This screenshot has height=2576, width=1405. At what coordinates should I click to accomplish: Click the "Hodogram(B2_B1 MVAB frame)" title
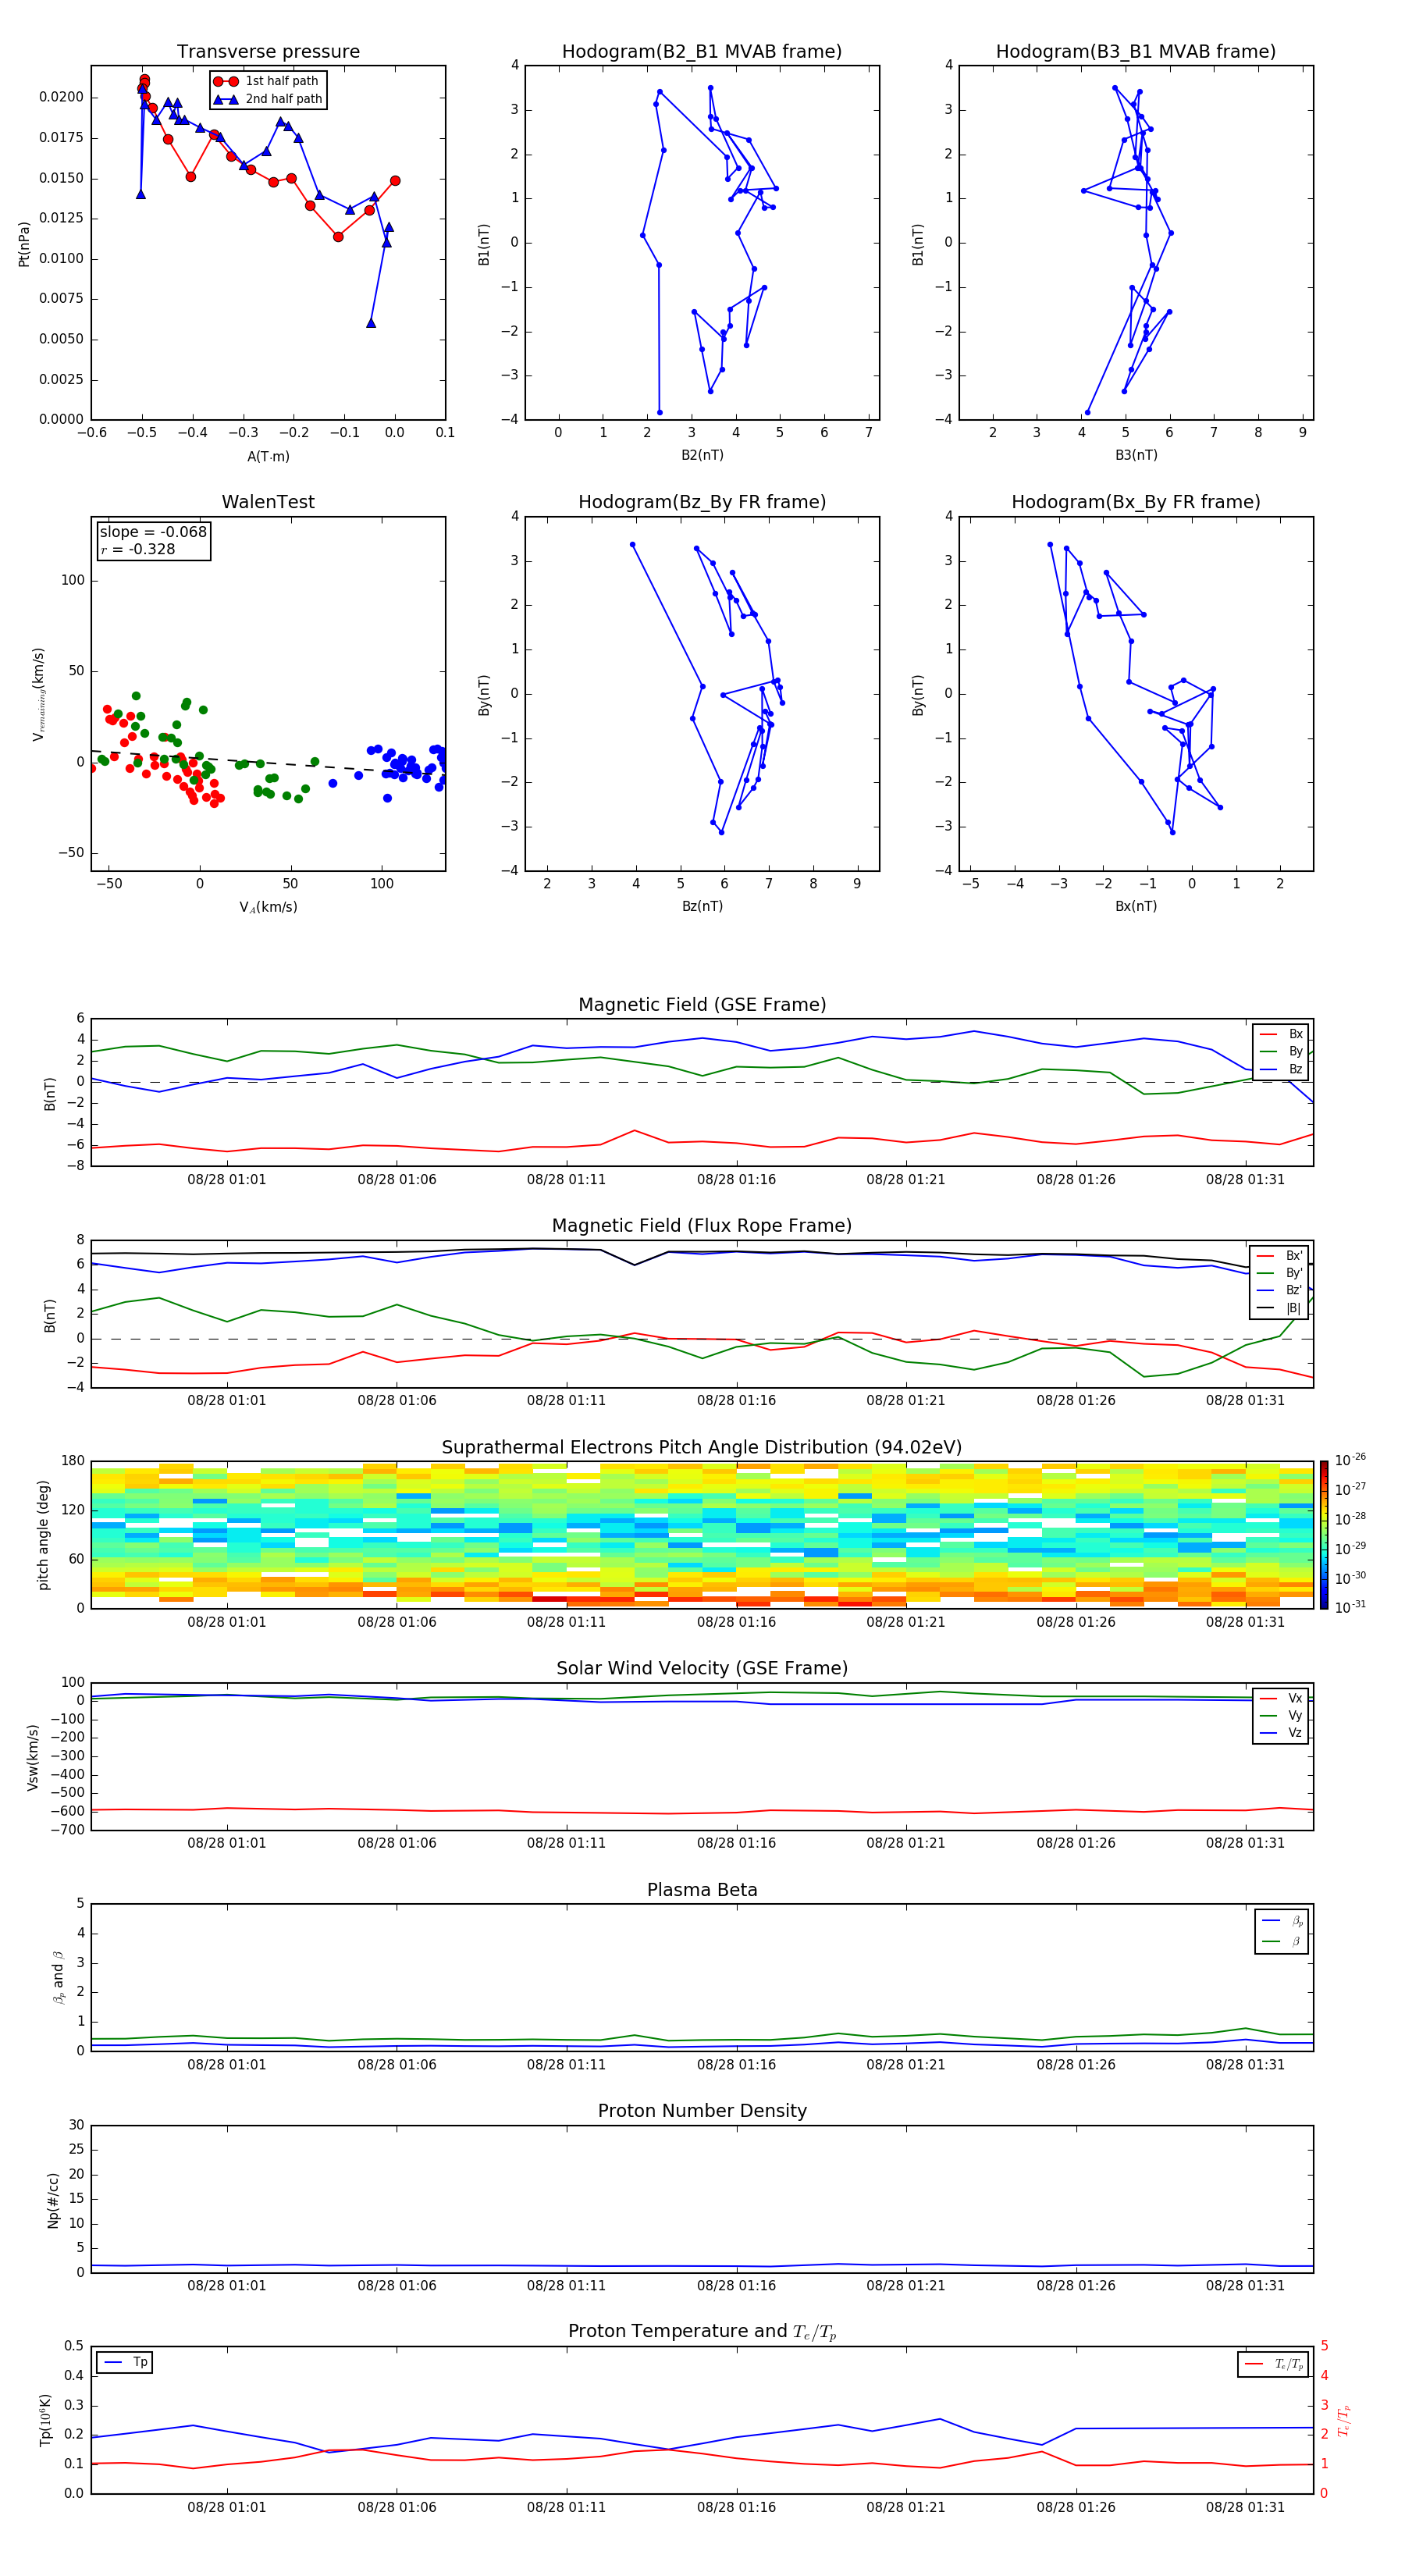click(702, 52)
